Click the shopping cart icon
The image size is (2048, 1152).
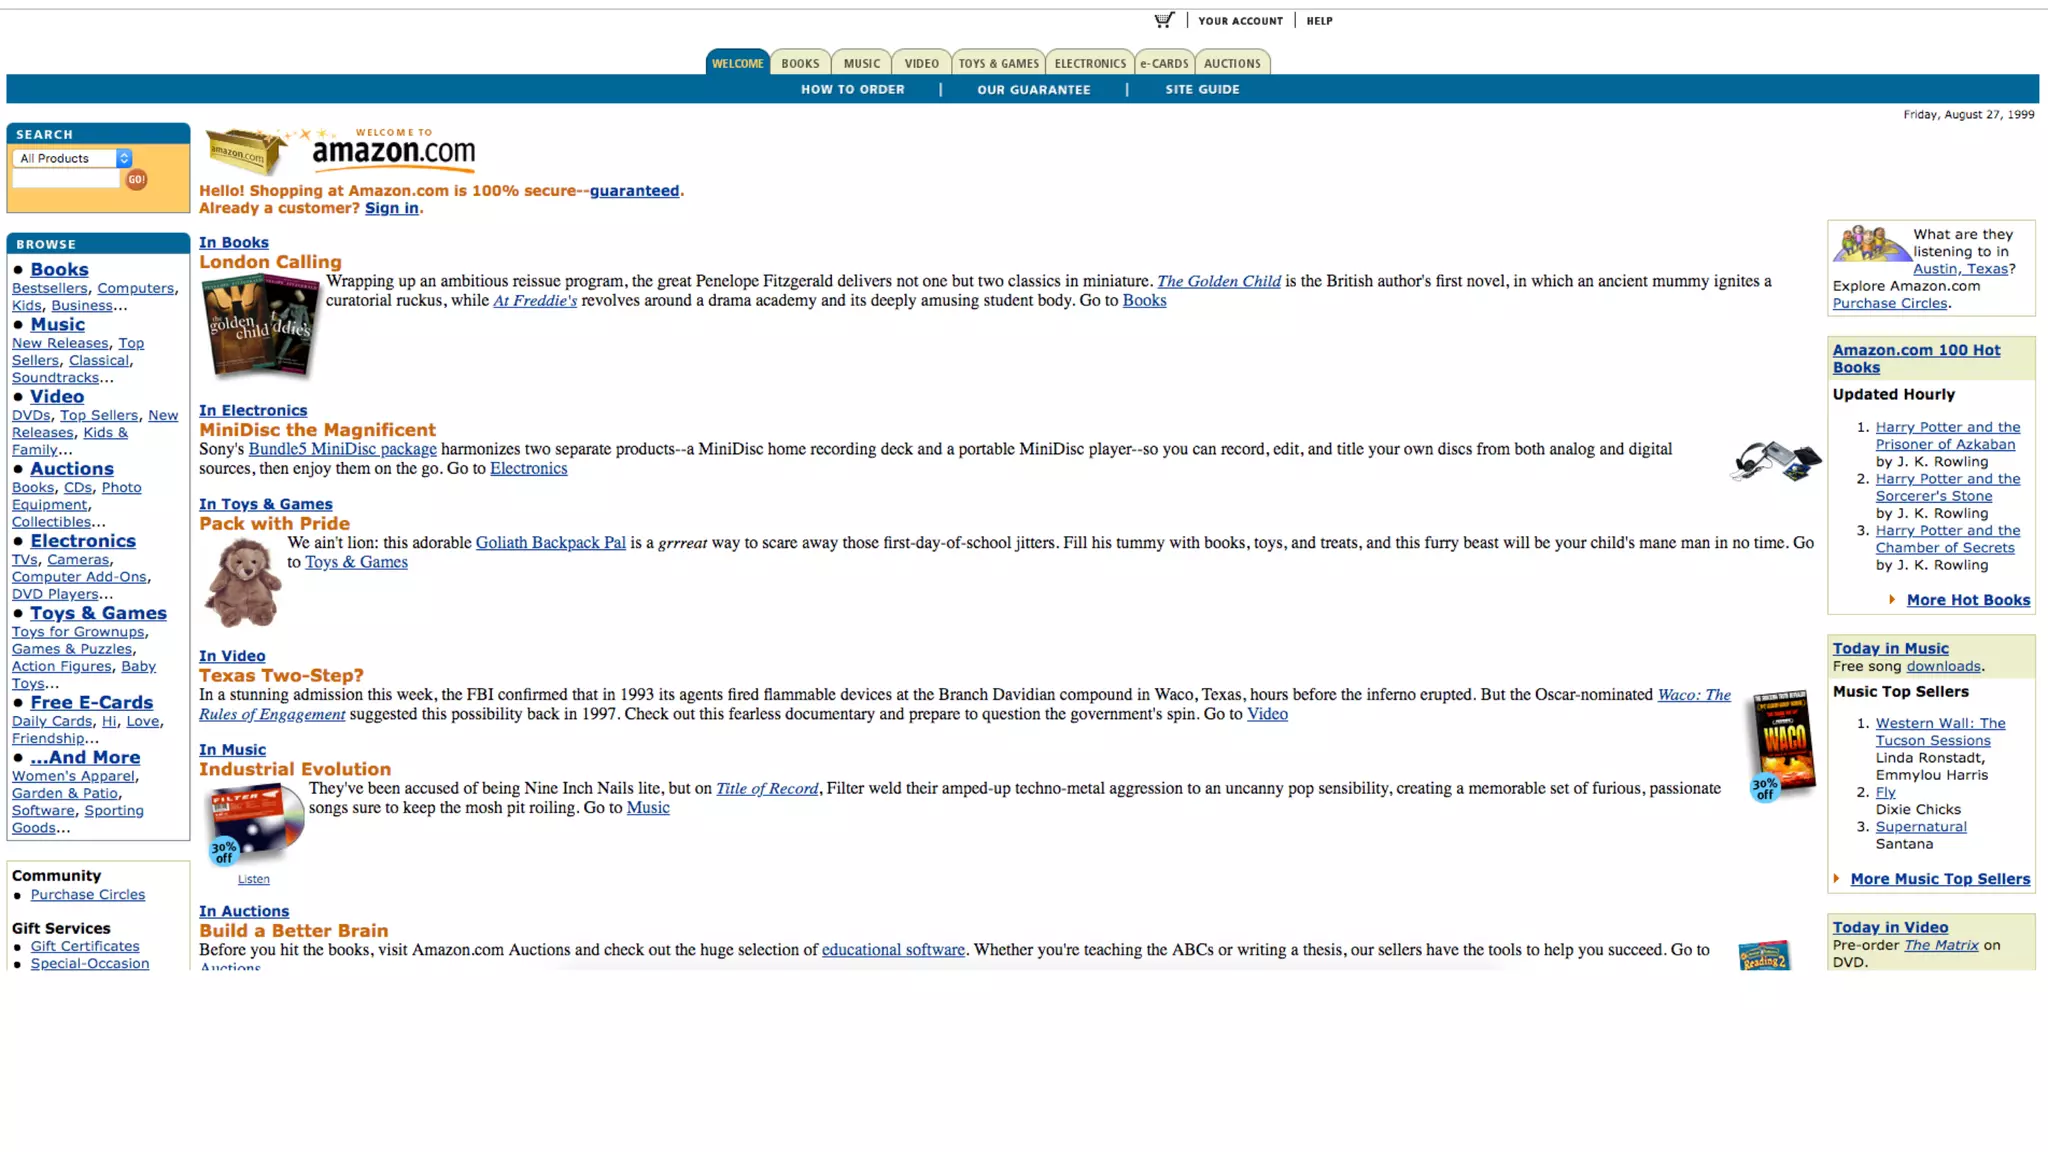pyautogui.click(x=1163, y=20)
